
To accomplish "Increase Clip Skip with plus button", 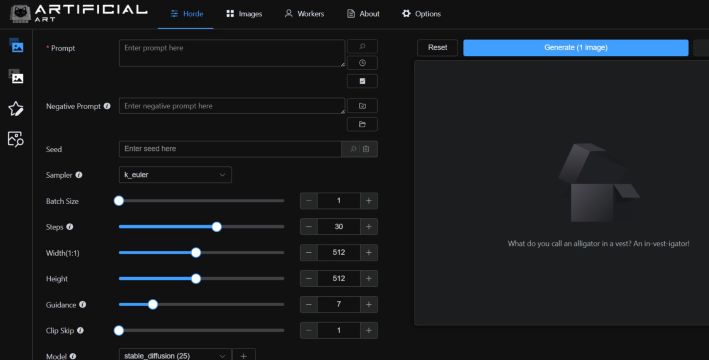I will (369, 330).
